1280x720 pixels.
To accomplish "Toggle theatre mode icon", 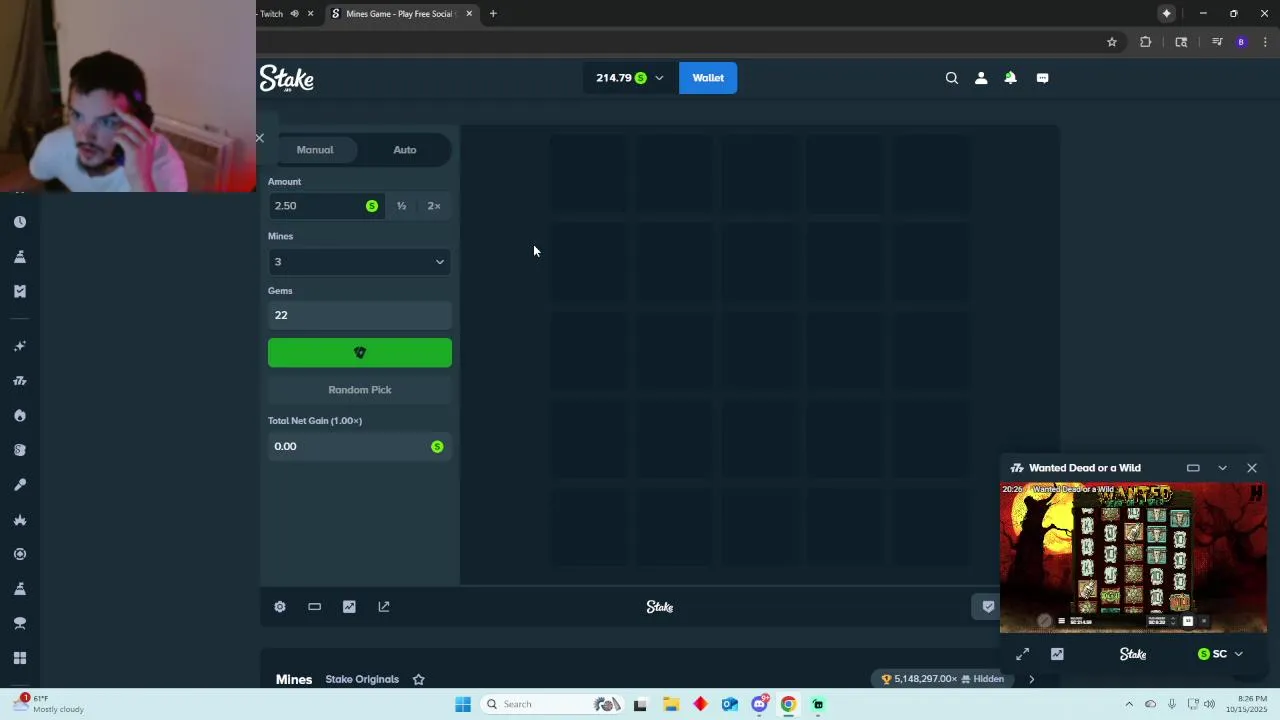I will pyautogui.click(x=314, y=607).
